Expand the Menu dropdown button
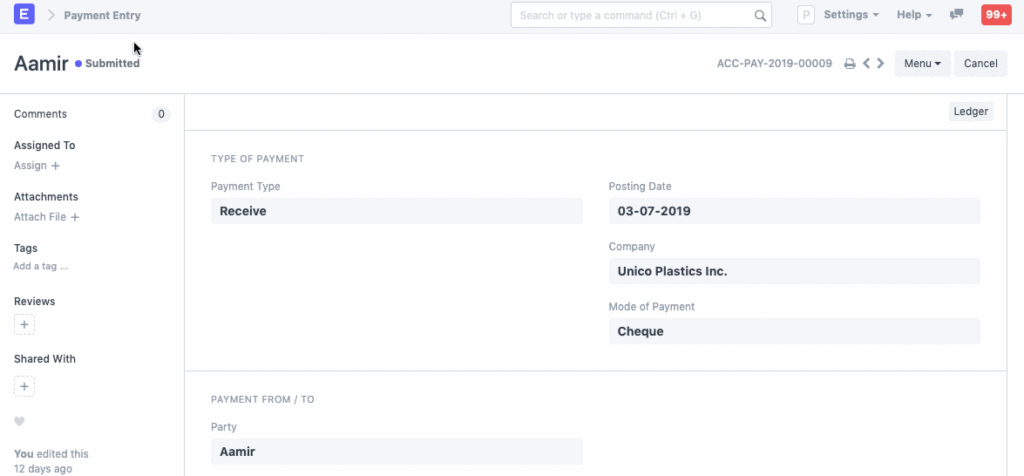1024x476 pixels. pos(922,64)
